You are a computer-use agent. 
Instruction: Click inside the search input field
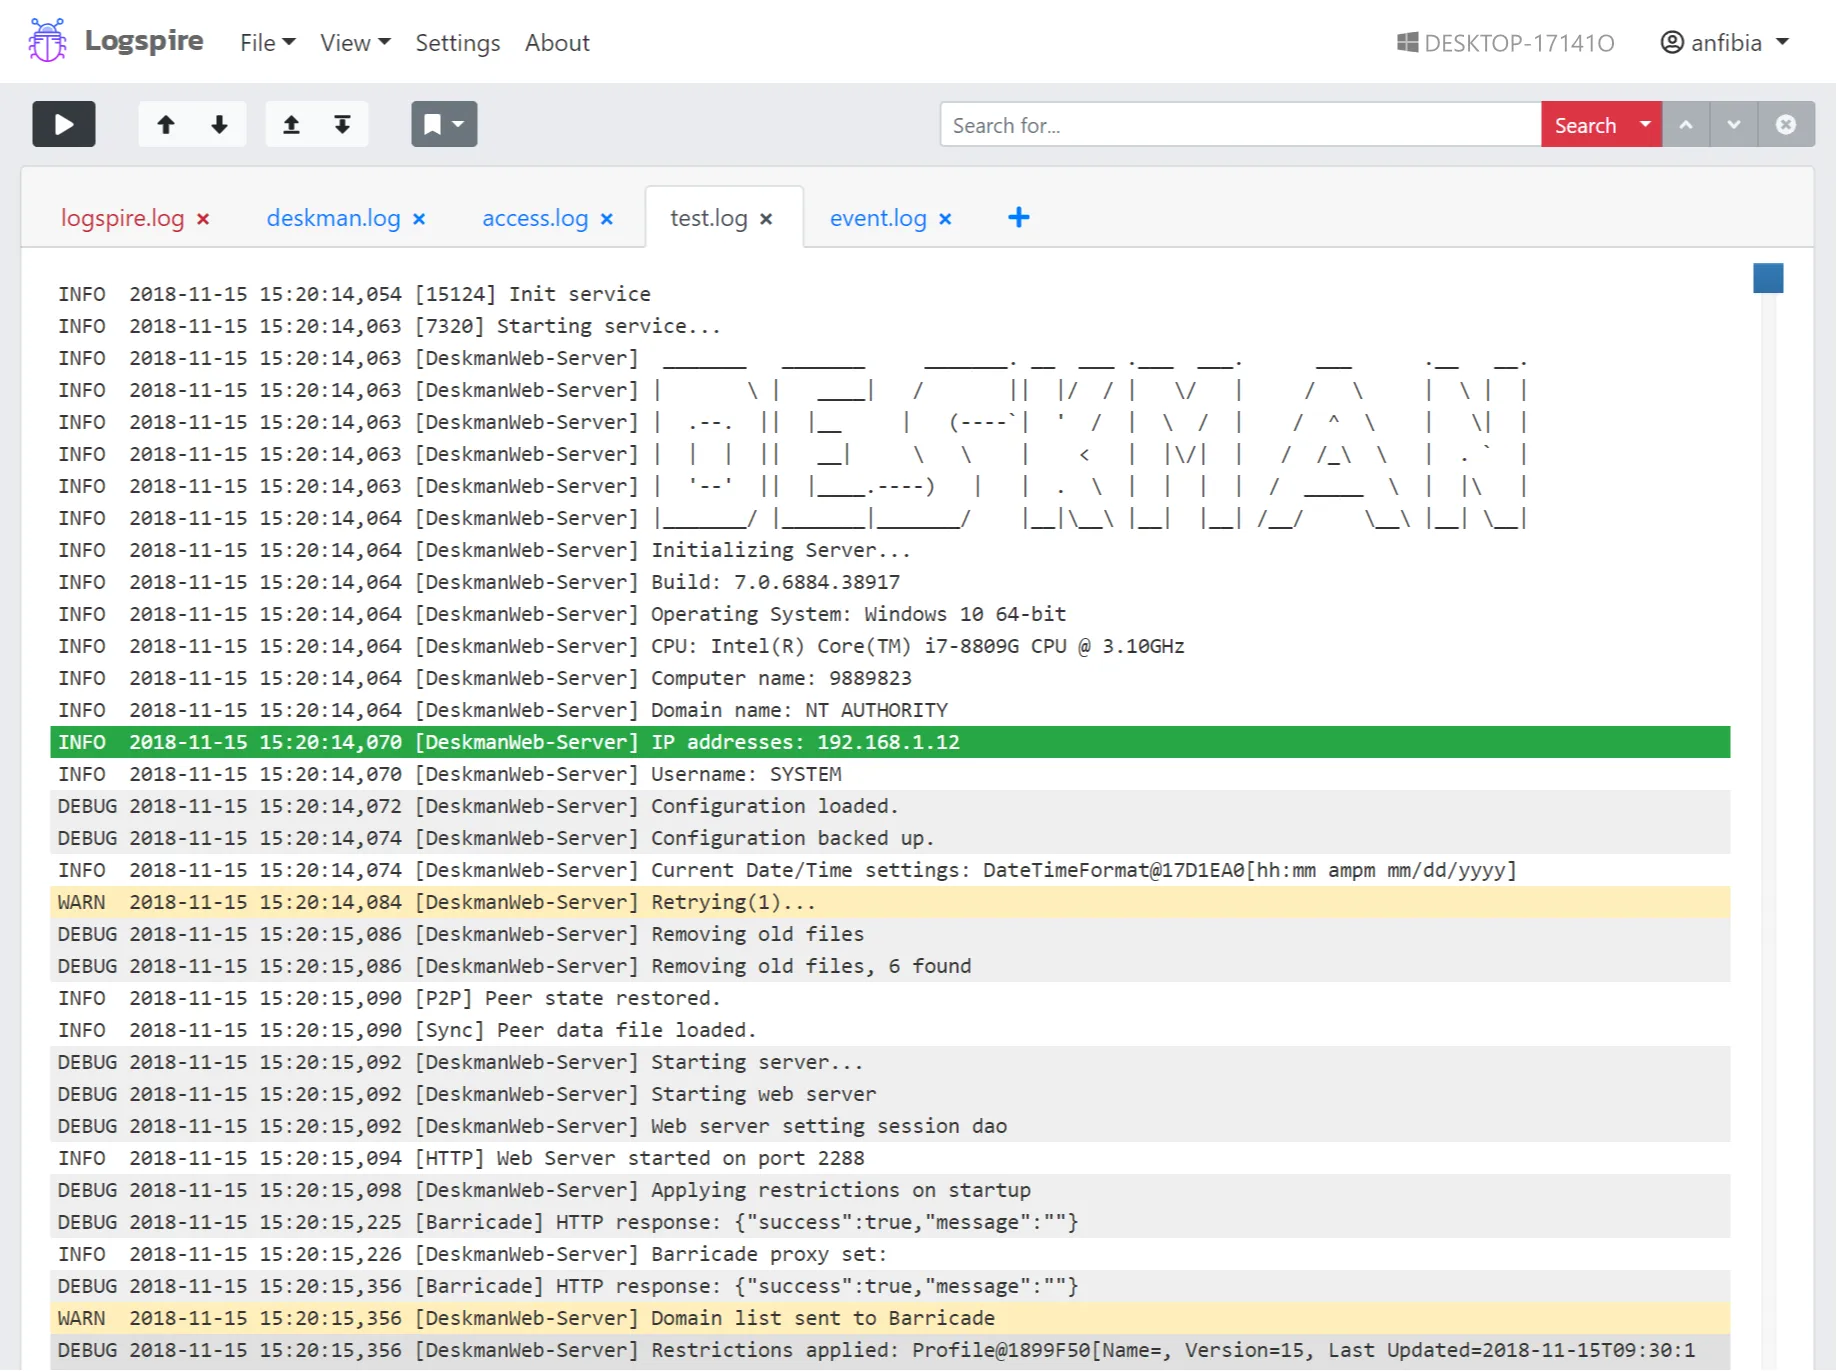click(1240, 124)
